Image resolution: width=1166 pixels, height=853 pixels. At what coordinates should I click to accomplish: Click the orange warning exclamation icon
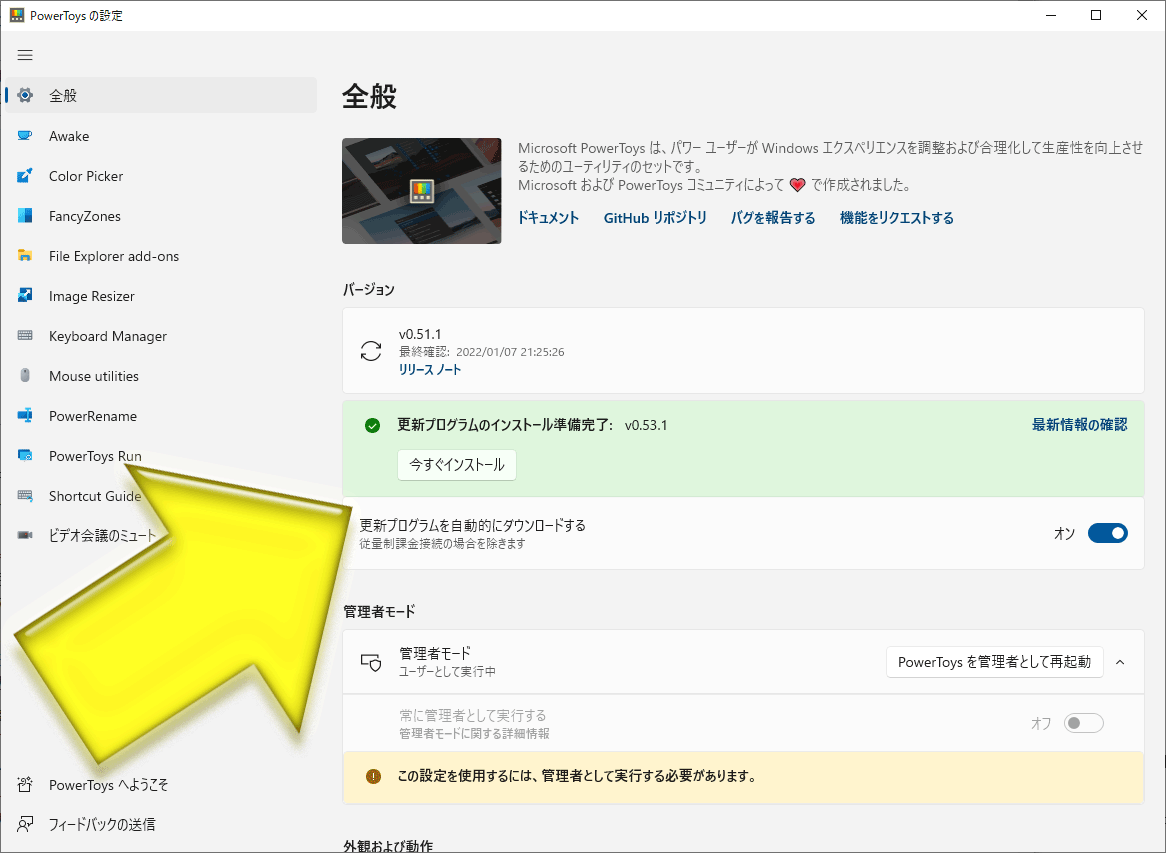point(373,776)
